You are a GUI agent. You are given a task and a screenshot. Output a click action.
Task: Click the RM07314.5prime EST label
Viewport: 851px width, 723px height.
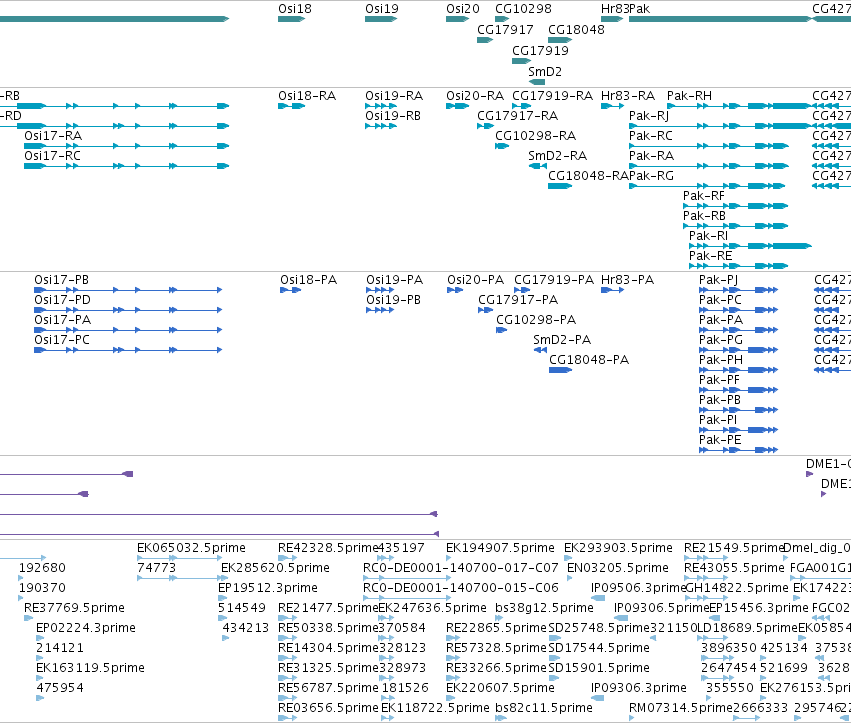[x=681, y=708]
